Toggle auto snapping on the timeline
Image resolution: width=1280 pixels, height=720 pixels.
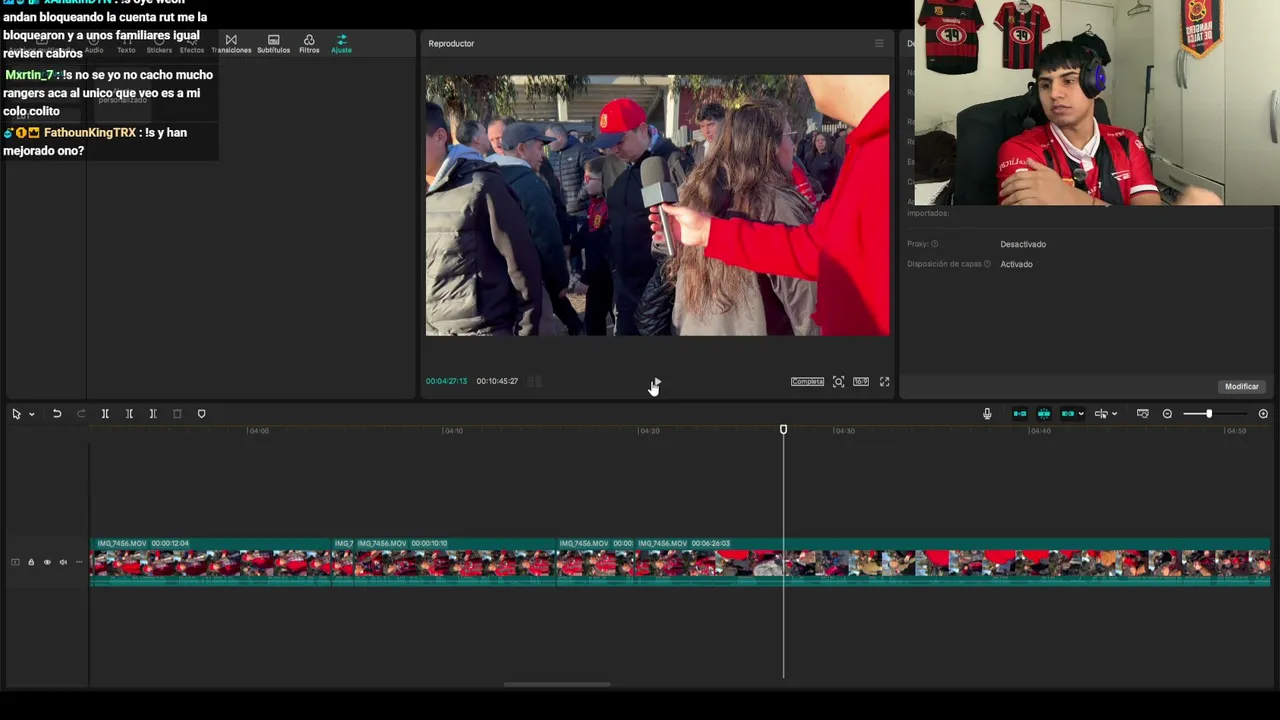(1044, 414)
